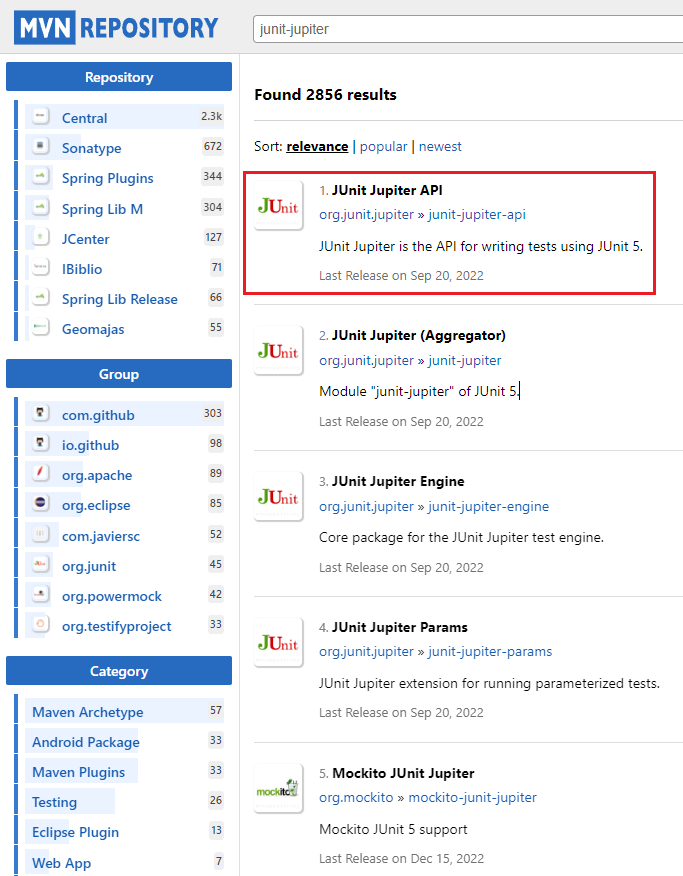Select the Testing category filter

click(54, 802)
